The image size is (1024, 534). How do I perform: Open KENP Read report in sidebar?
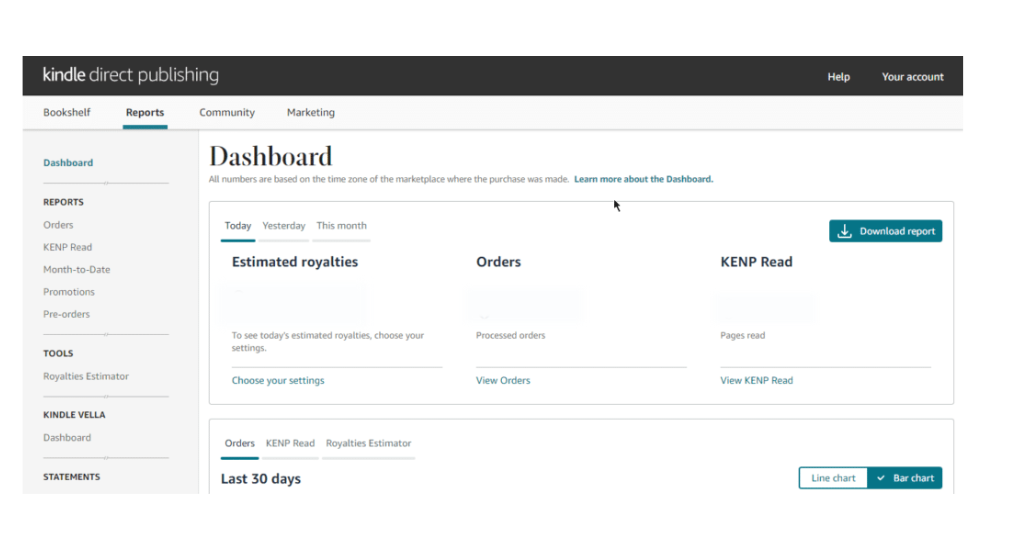(67, 247)
